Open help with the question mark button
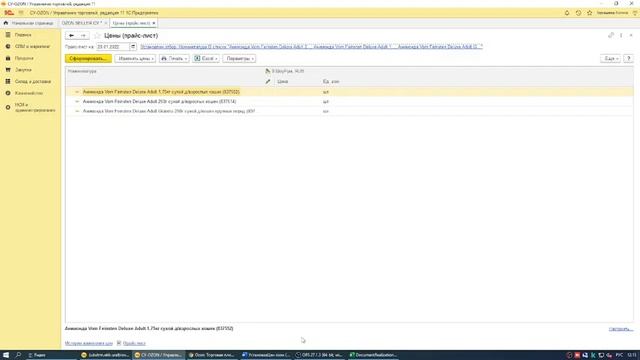The height and width of the screenshot is (360, 640). pyautogui.click(x=629, y=59)
